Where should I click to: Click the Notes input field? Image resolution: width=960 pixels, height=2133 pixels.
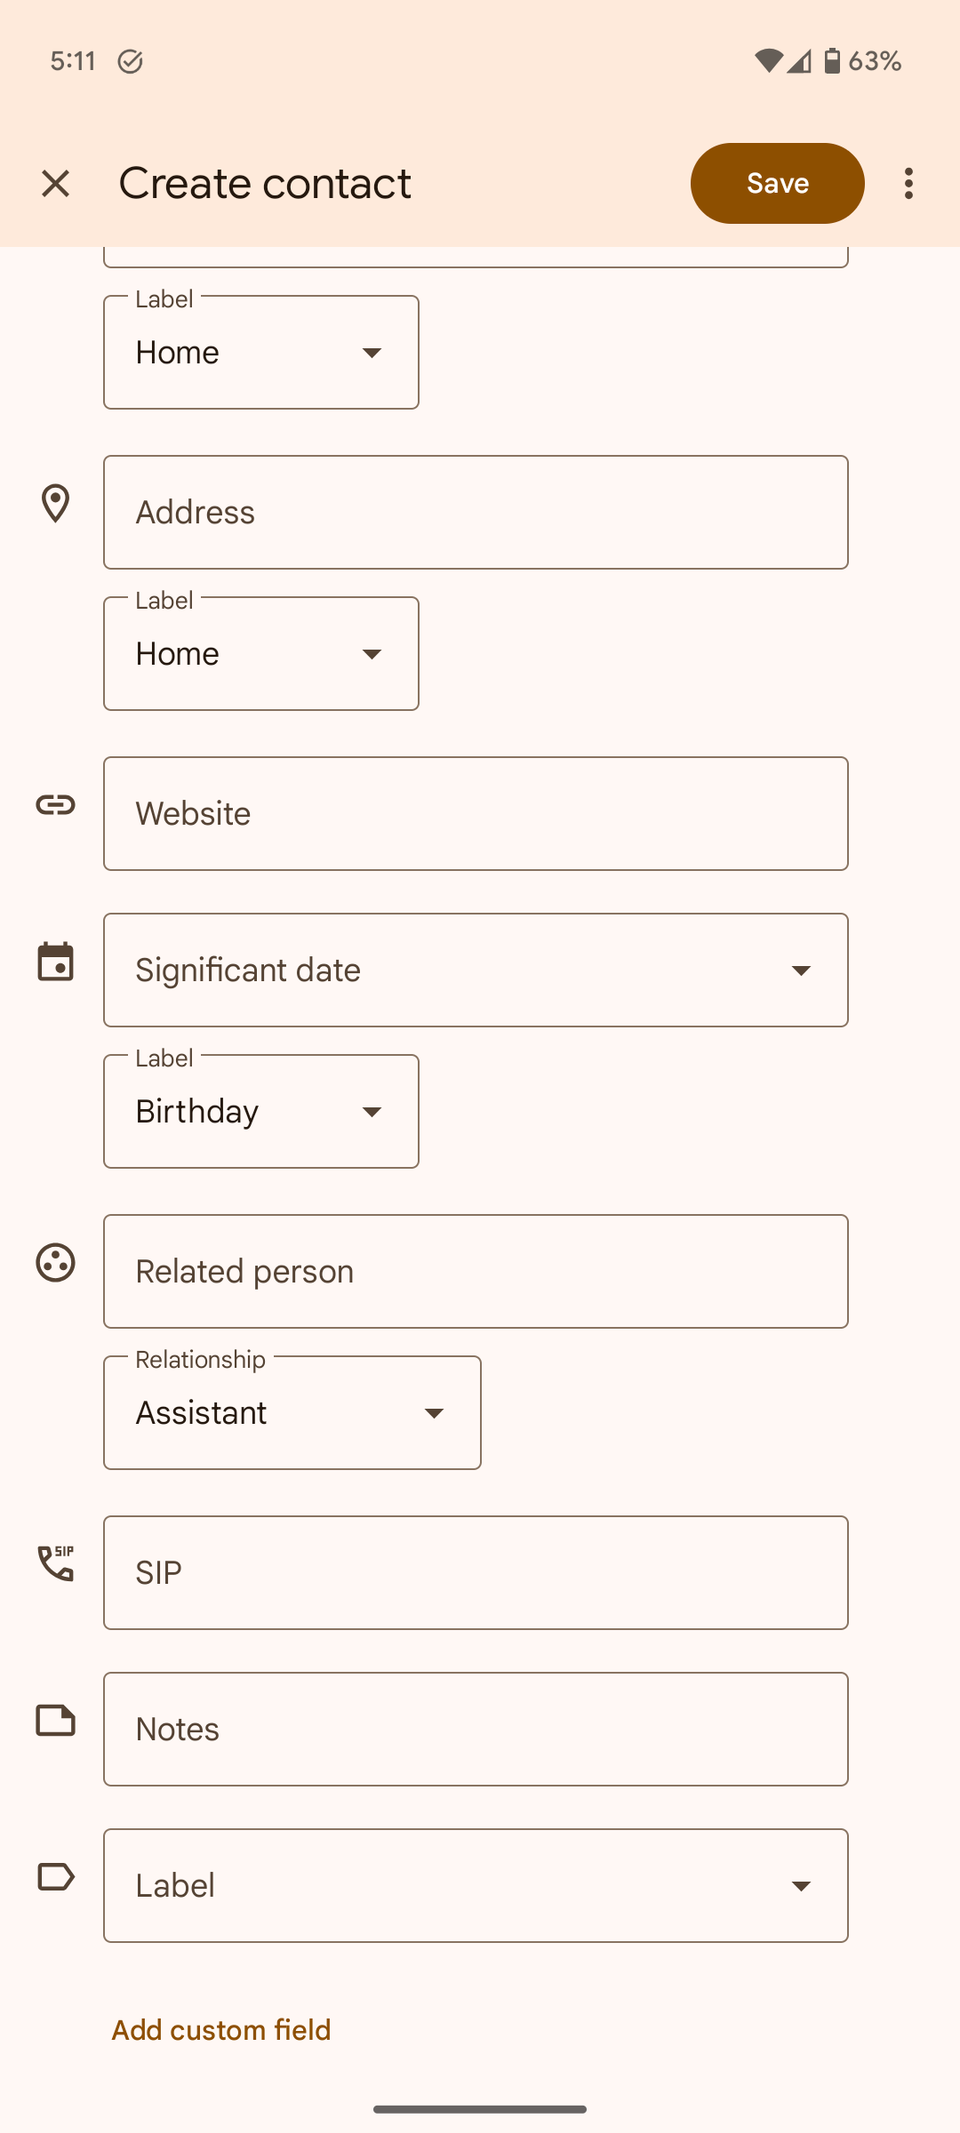tap(475, 1729)
